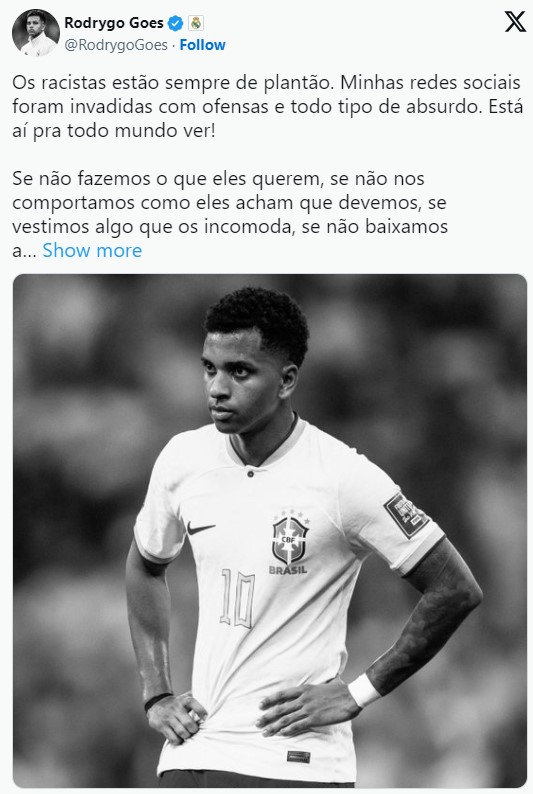This screenshot has width=533, height=794.
Task: Click the line "aí pra todo mundo ver!"
Action: pyautogui.click(x=114, y=131)
